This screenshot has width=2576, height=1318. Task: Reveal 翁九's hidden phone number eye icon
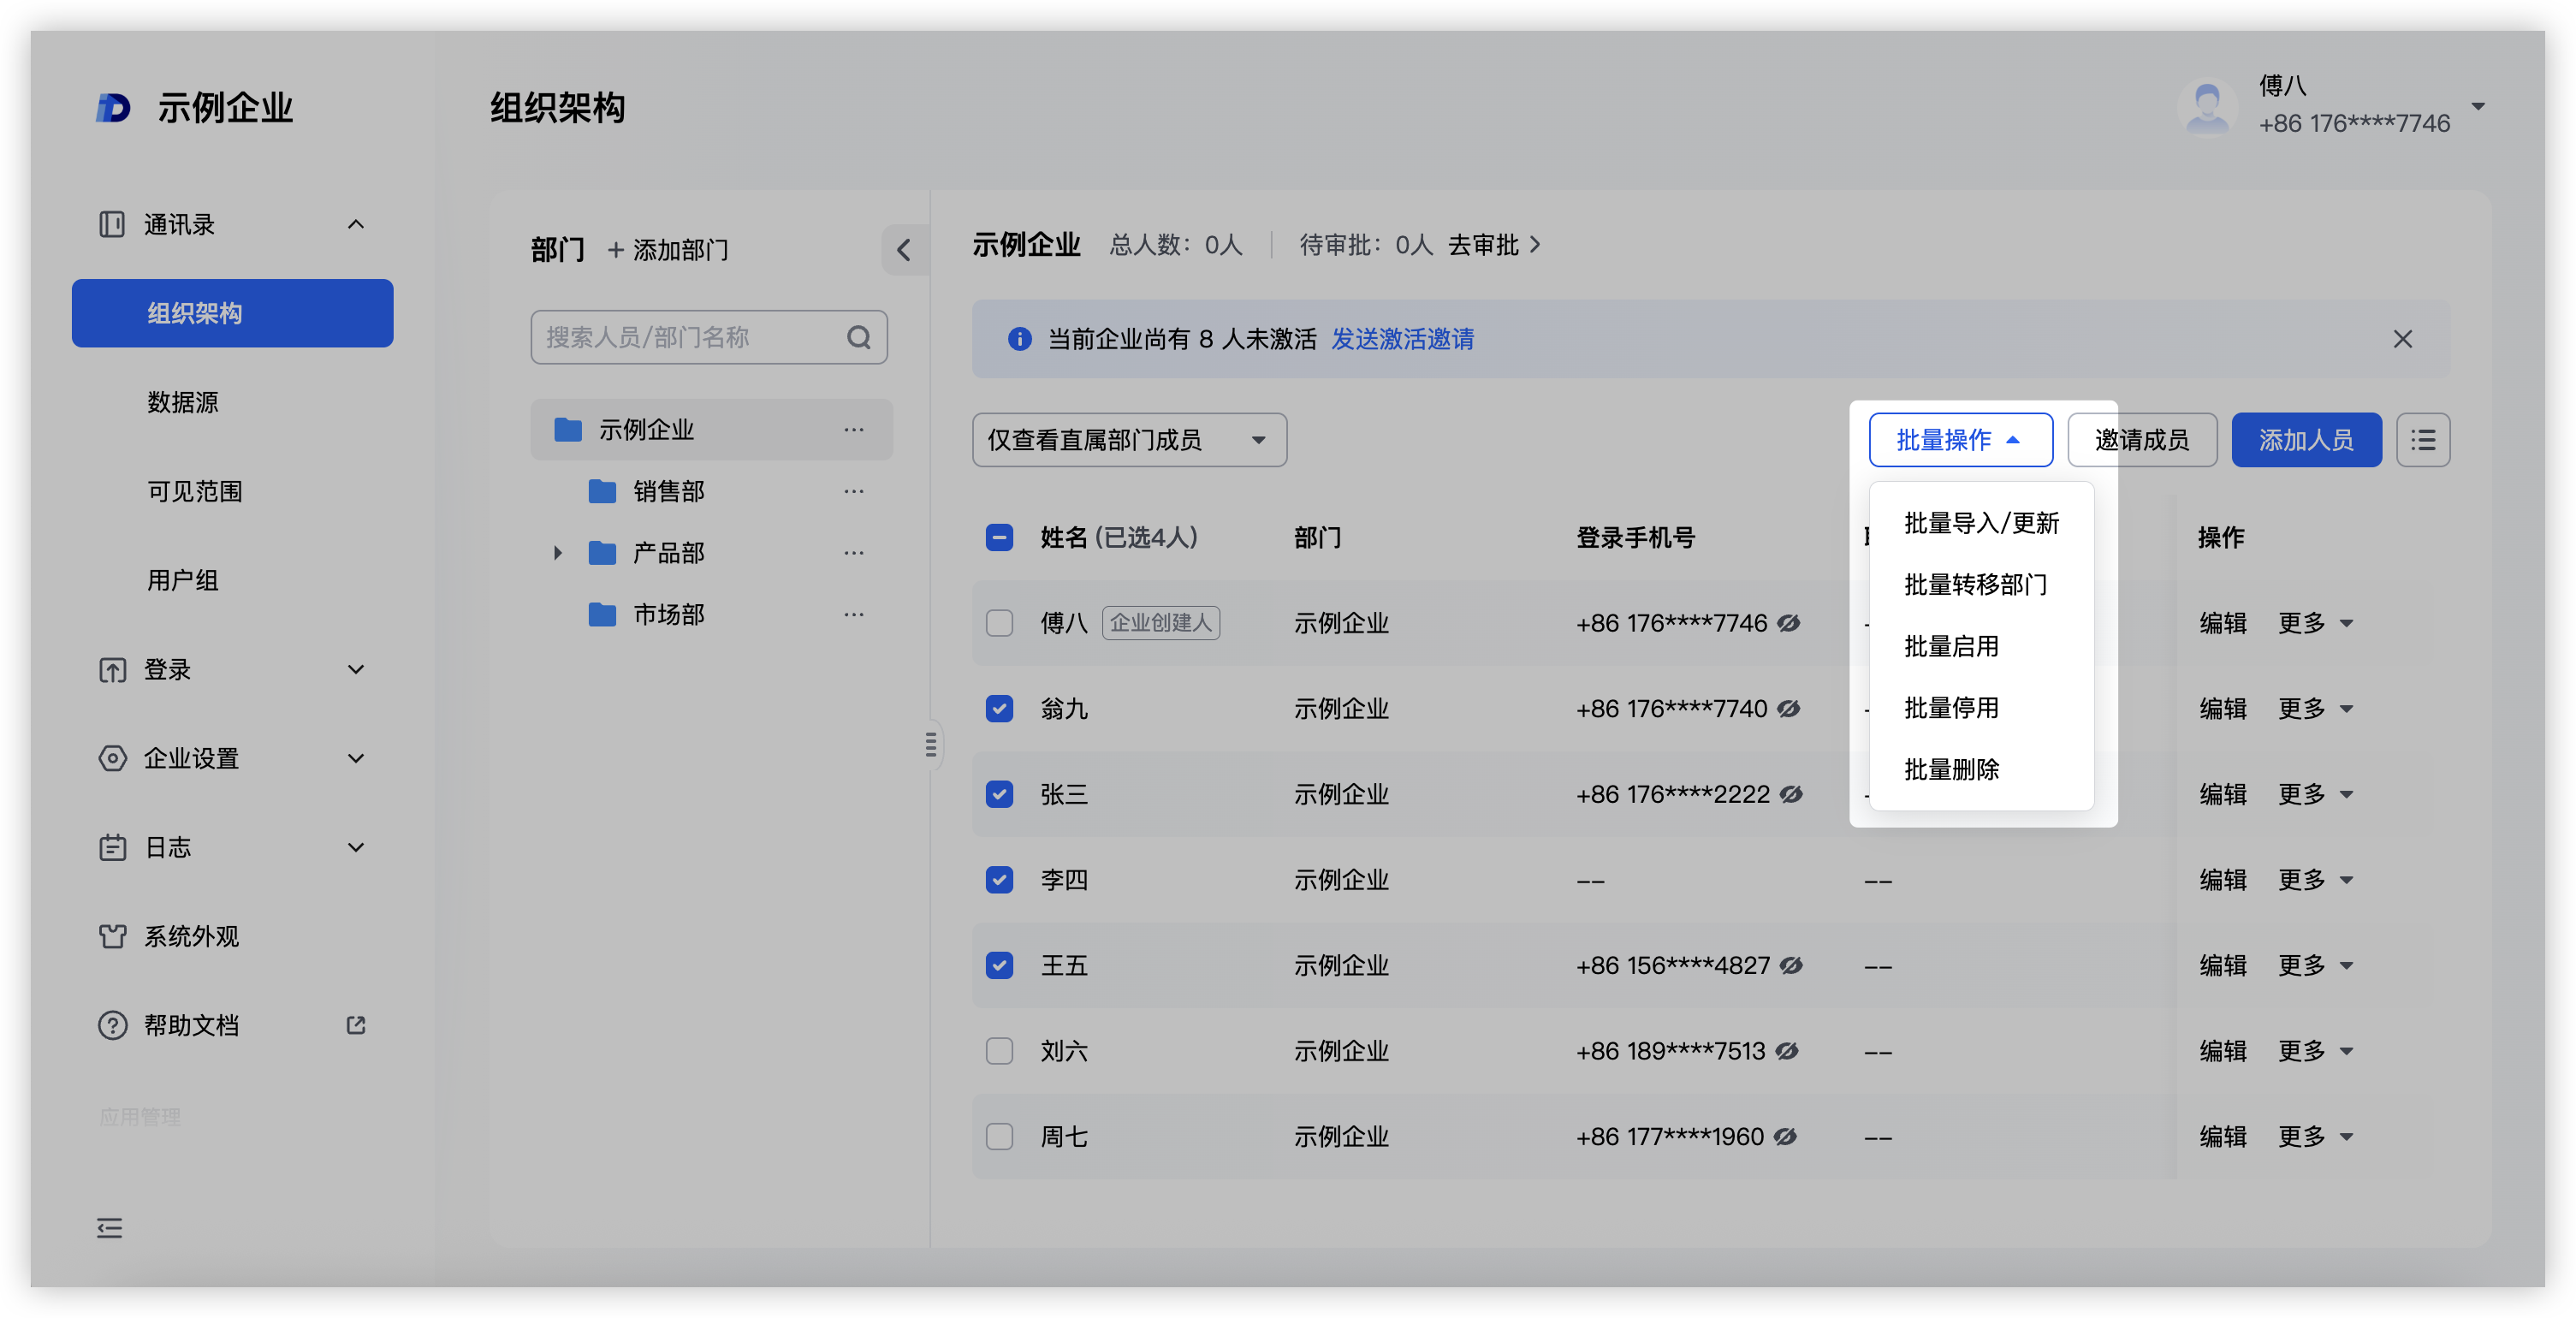point(1789,709)
